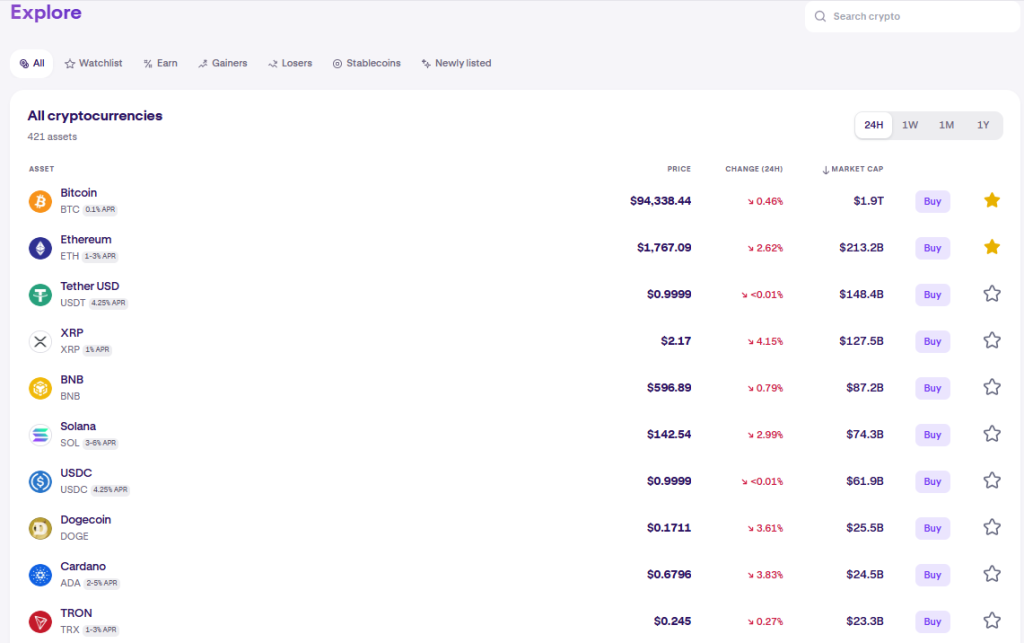Add Solana to favorites via its star
The height and width of the screenshot is (643, 1024).
(x=992, y=434)
